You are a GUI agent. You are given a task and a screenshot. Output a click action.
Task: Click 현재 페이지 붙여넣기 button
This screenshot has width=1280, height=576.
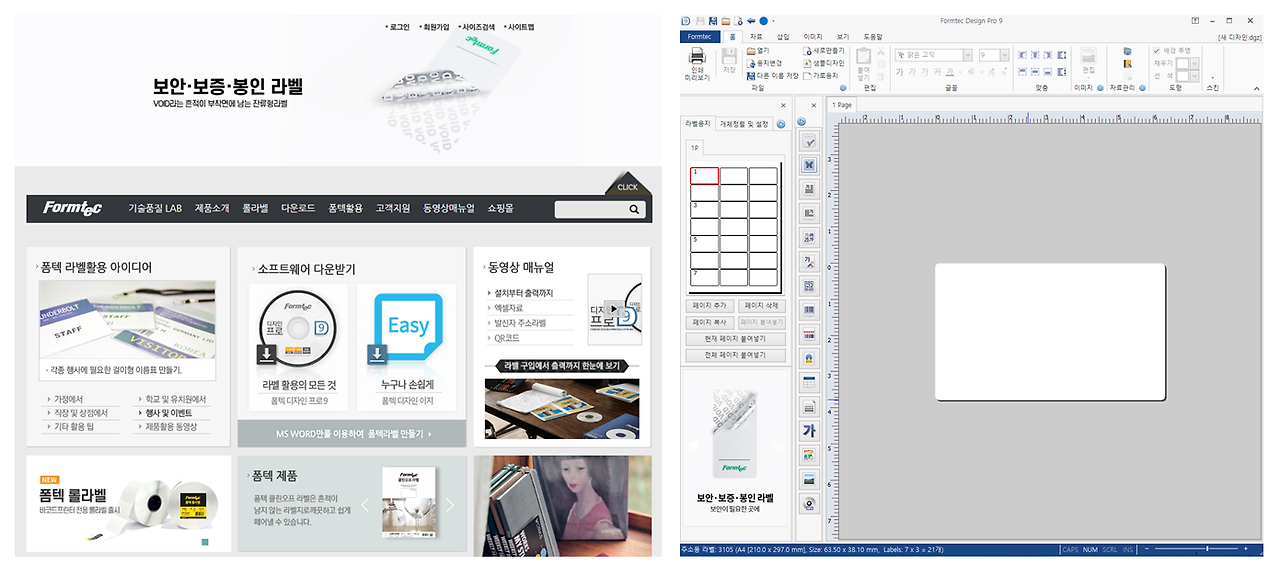coord(736,339)
